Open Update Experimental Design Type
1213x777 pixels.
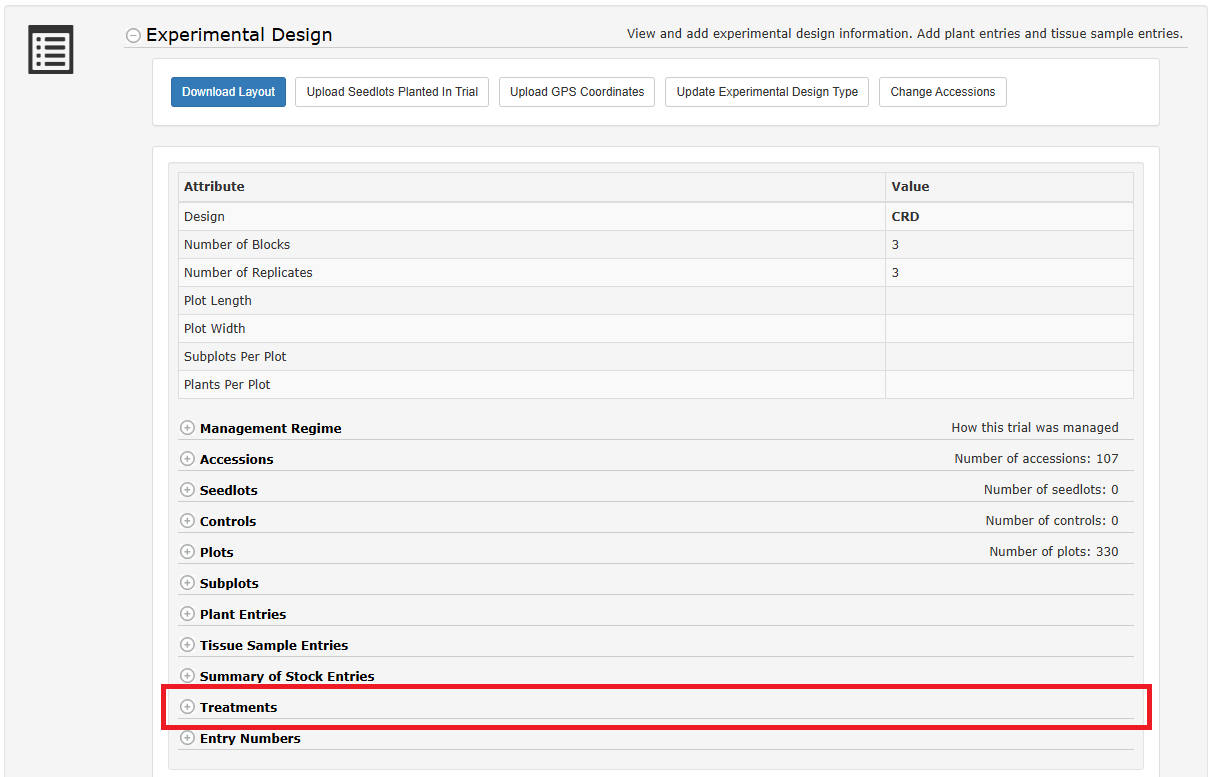pyautogui.click(x=767, y=92)
